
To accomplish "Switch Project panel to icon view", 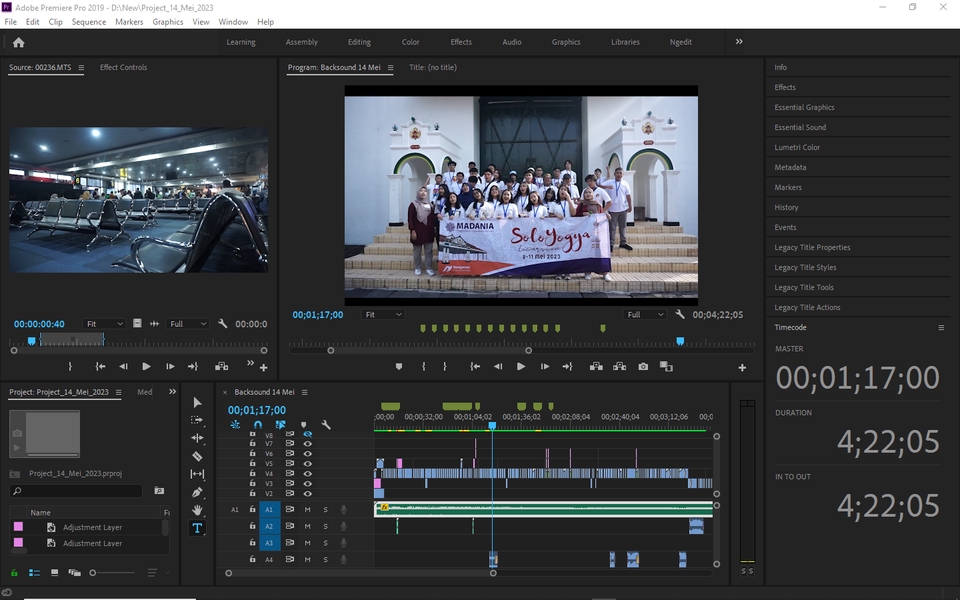I will point(54,572).
